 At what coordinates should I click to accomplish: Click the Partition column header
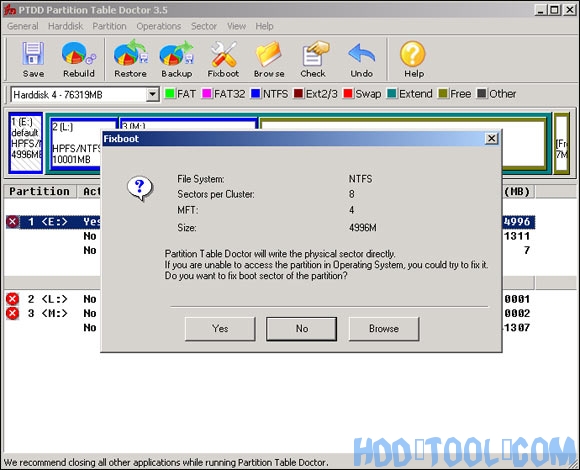tap(40, 192)
